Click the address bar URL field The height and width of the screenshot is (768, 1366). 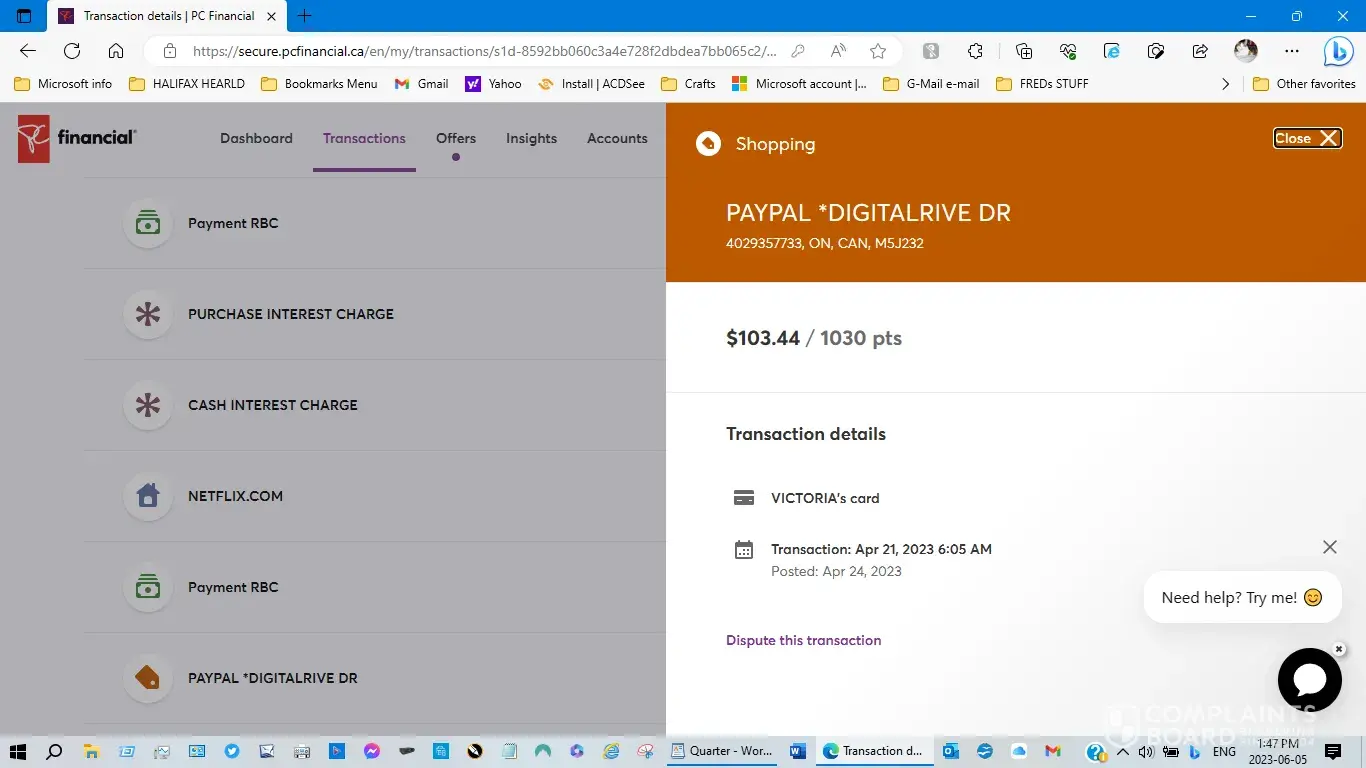480,51
